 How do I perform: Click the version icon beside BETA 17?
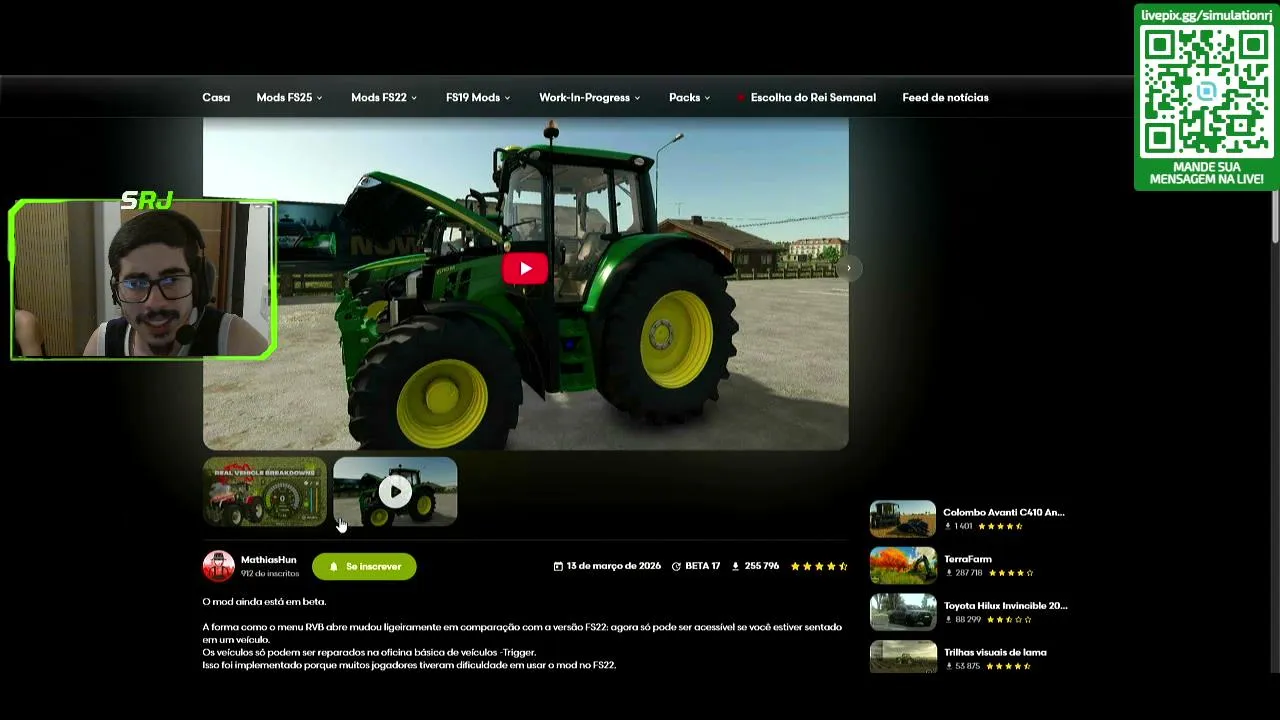coord(676,566)
